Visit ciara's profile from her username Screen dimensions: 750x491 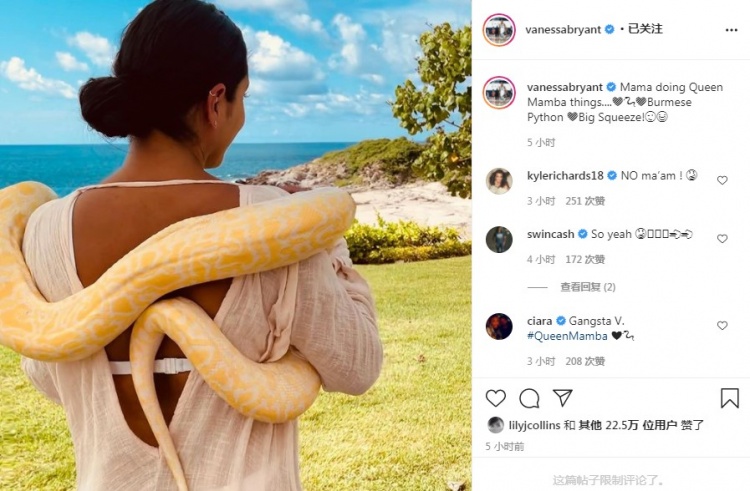(540, 321)
